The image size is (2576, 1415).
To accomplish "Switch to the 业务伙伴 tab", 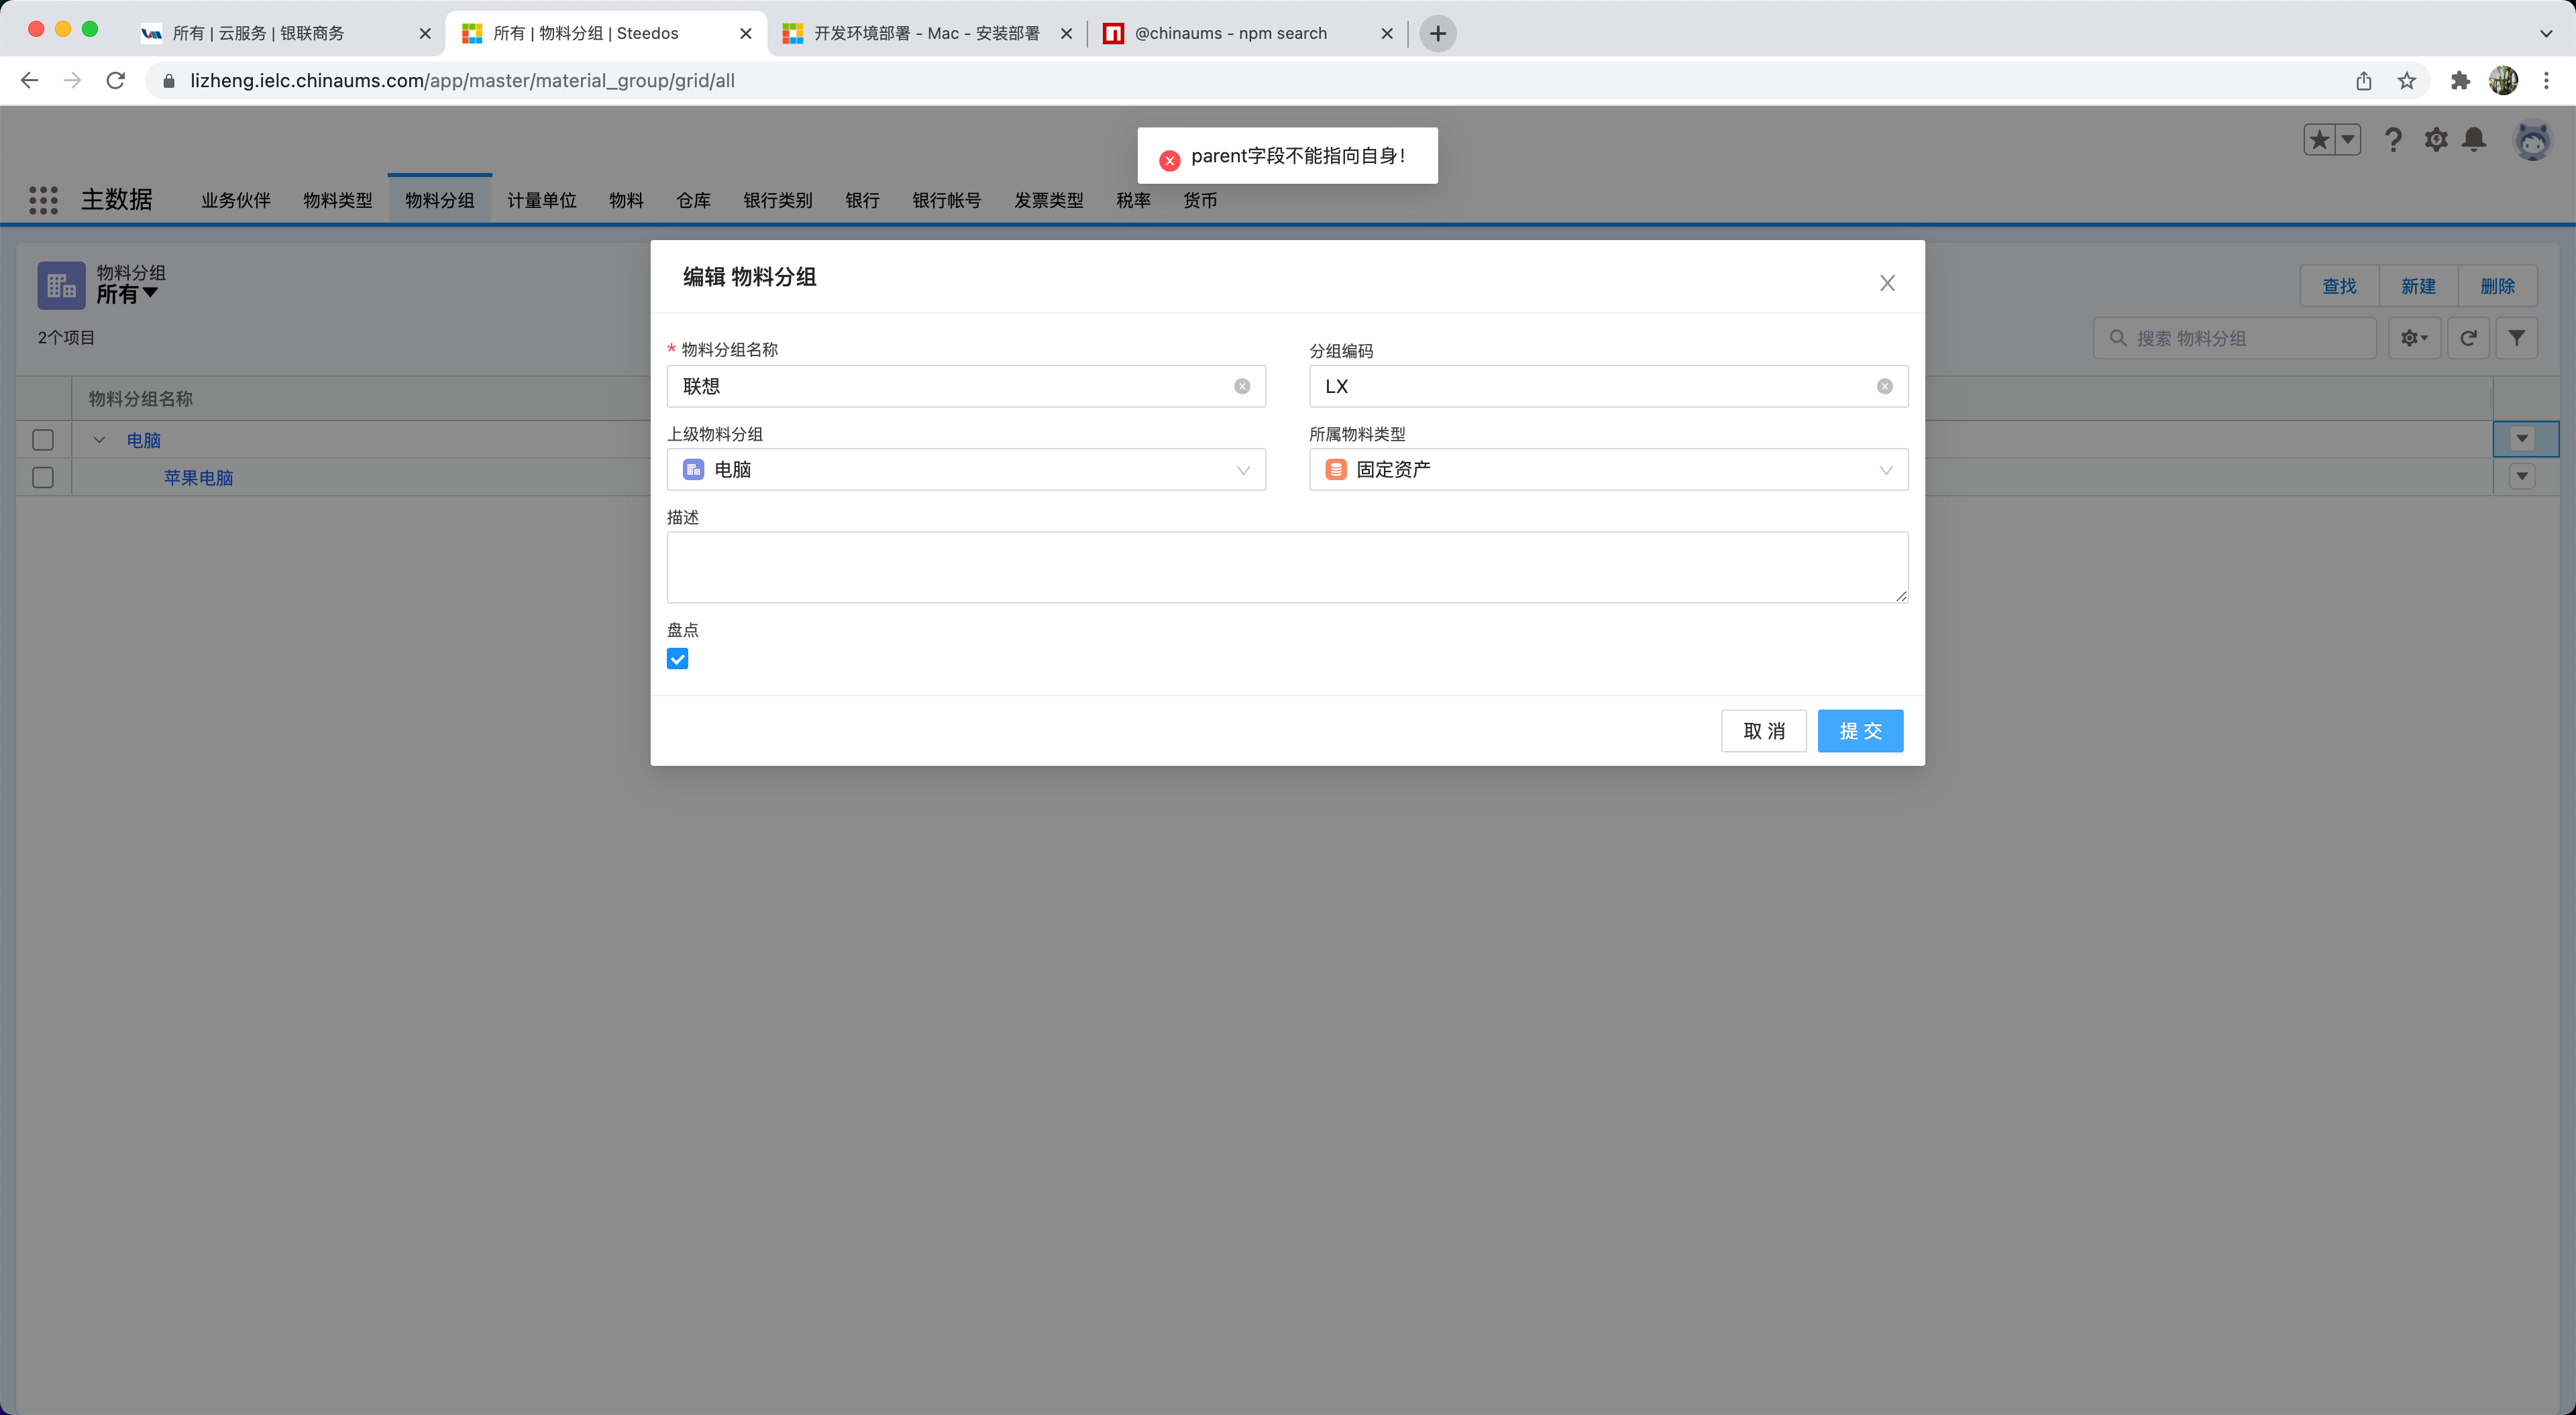I will pos(236,200).
